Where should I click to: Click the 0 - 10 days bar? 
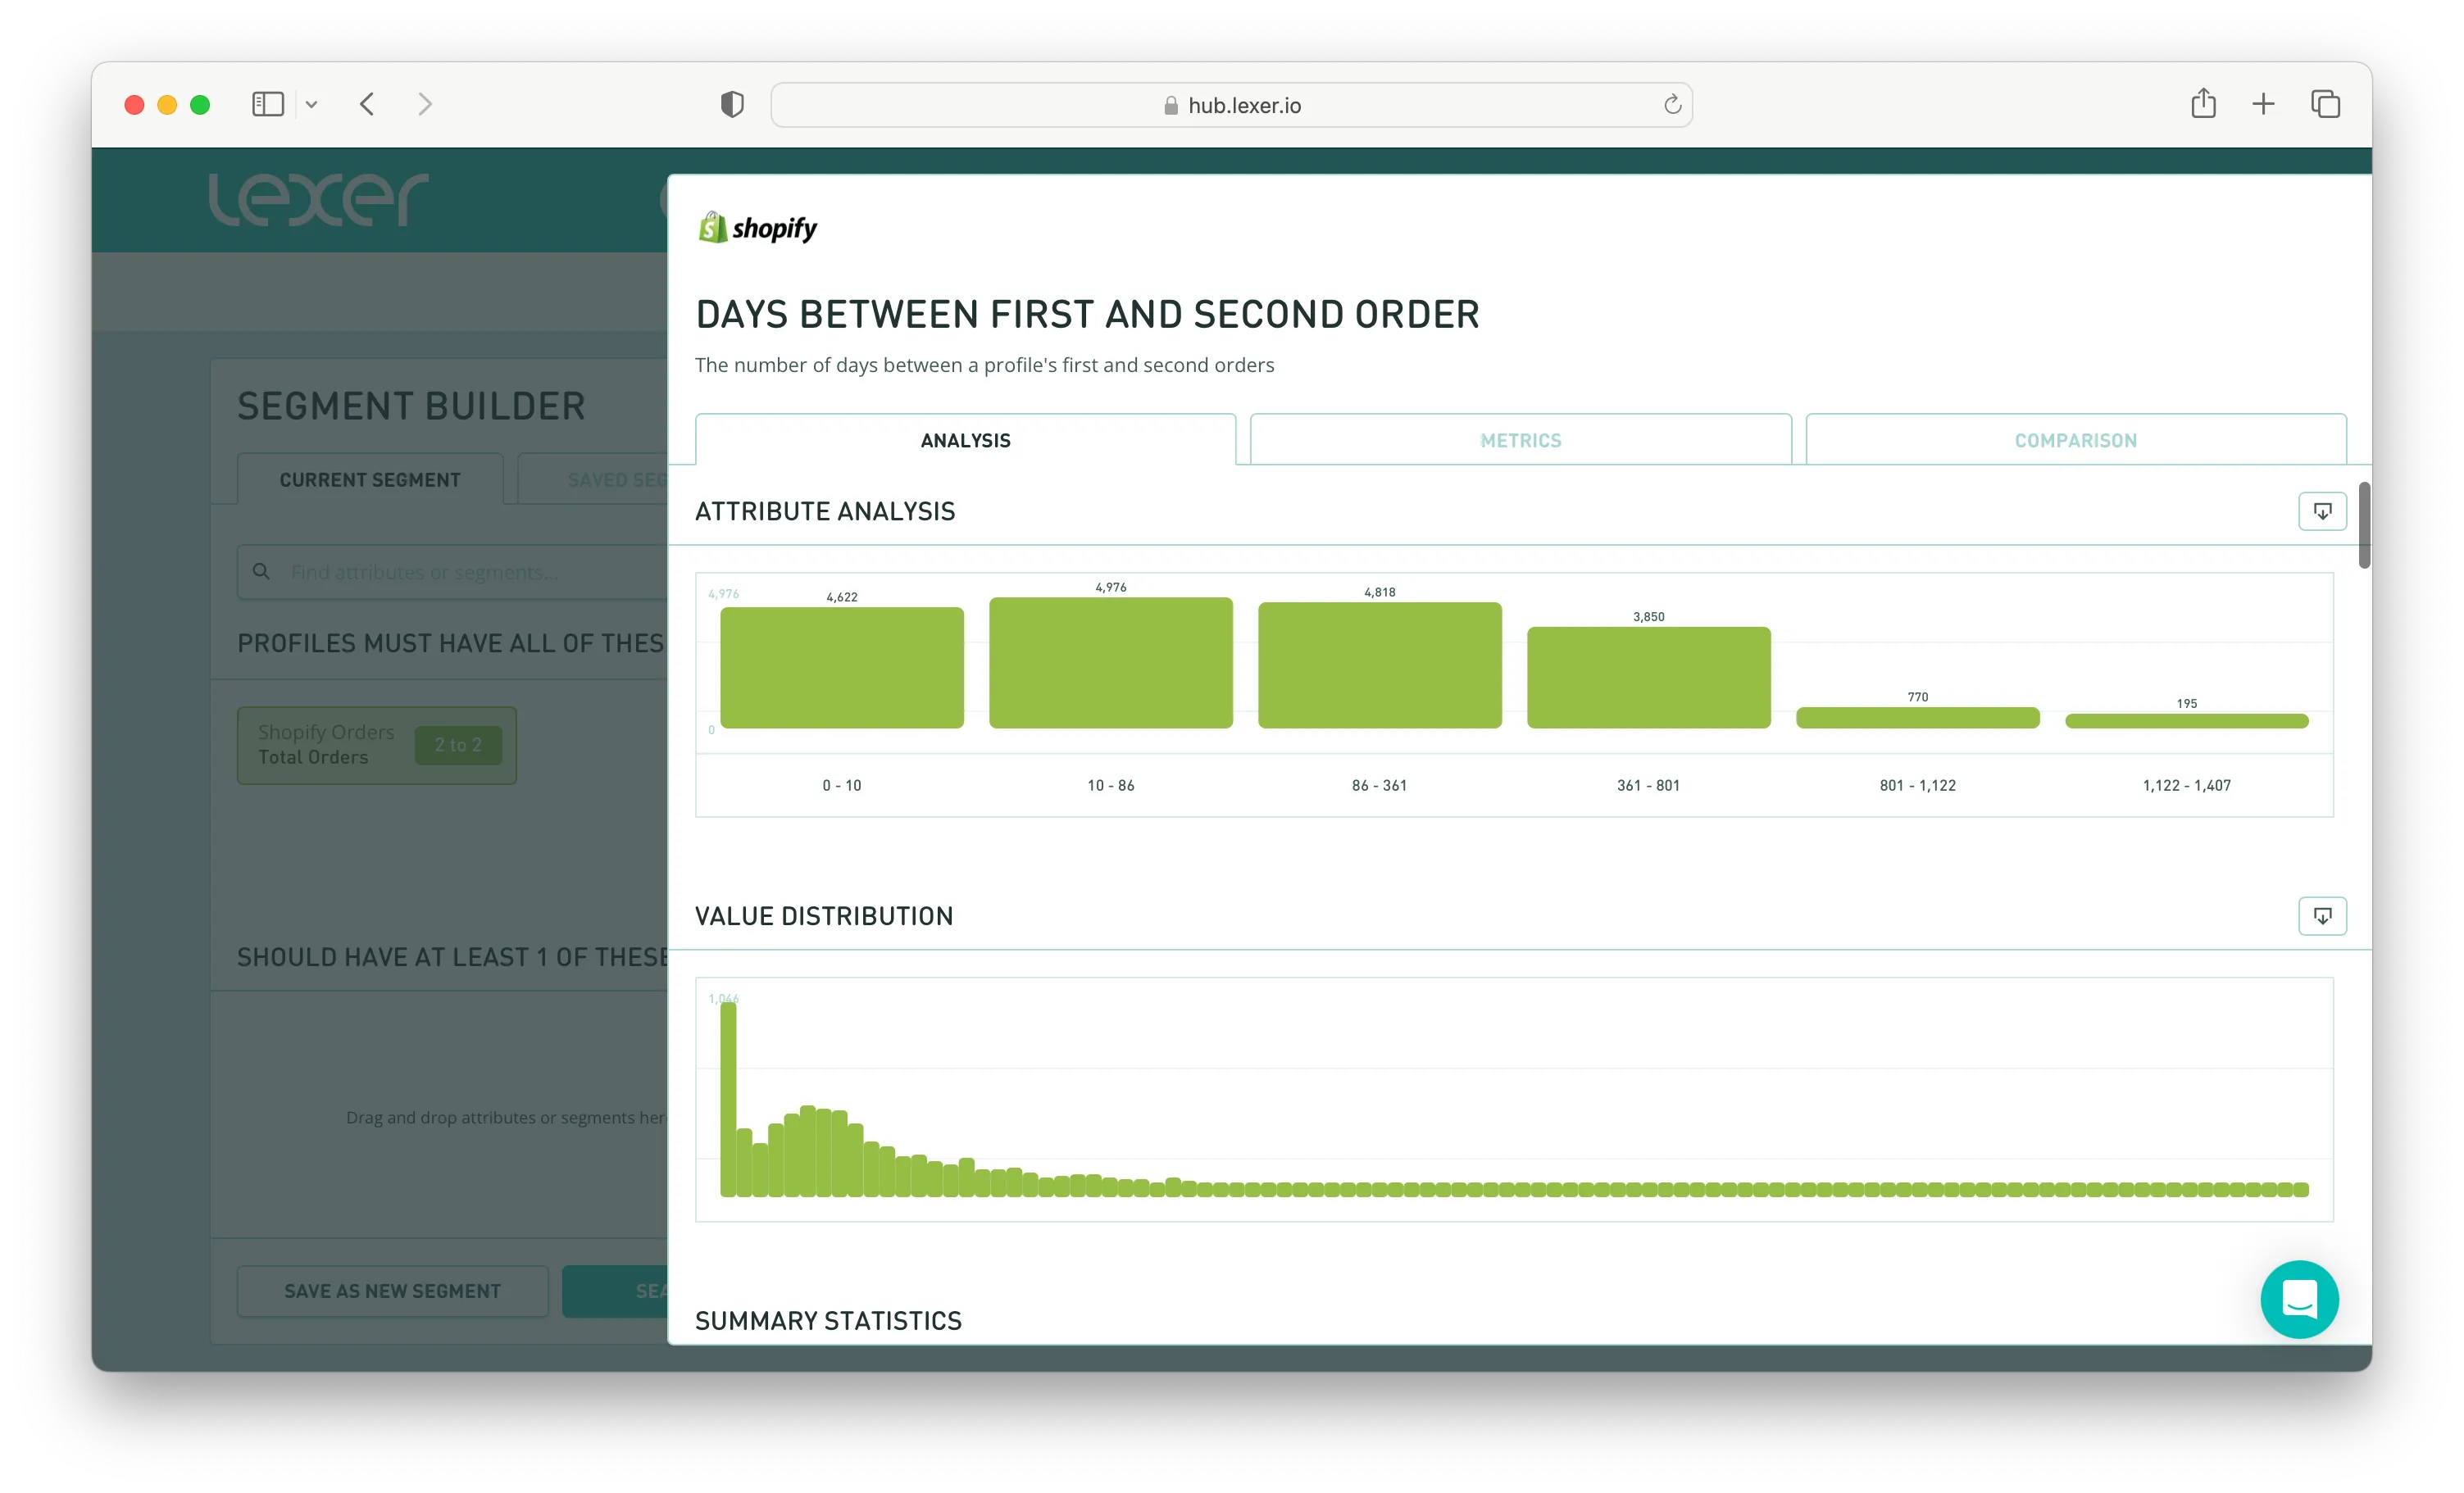tap(842, 667)
